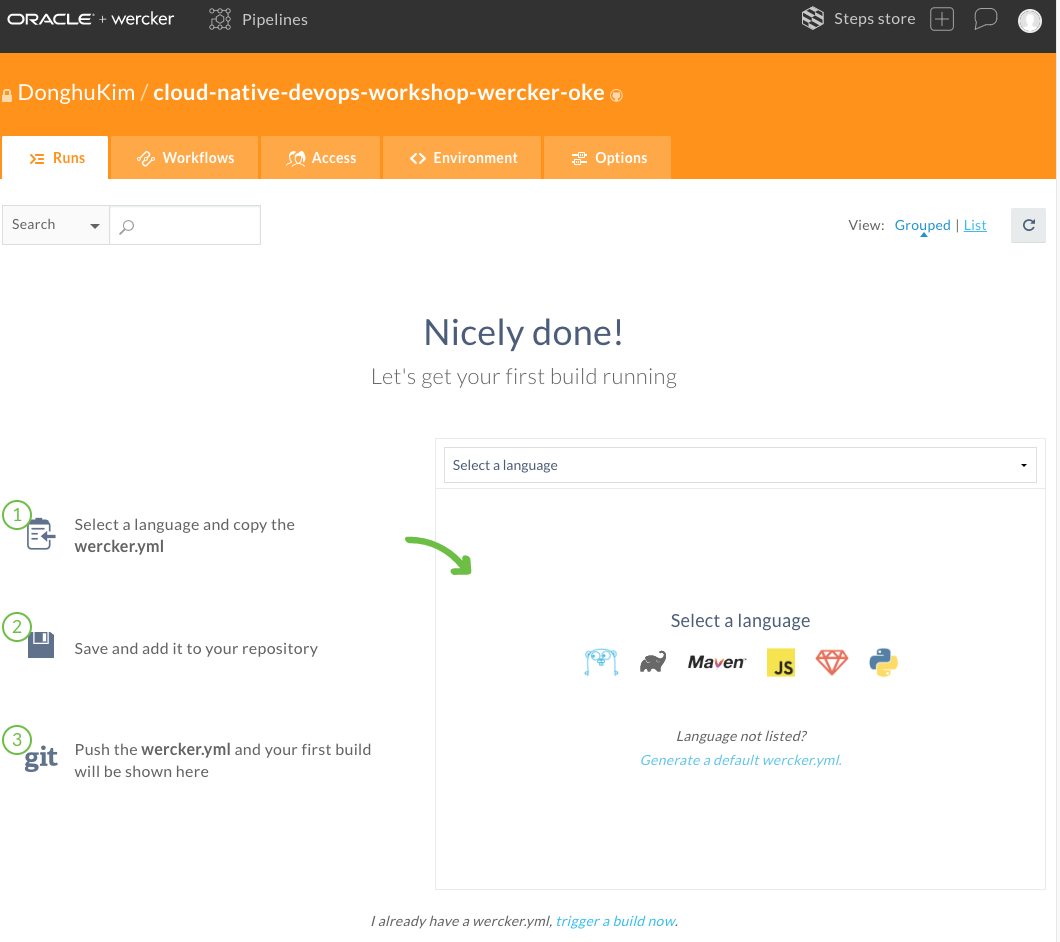Click the 'Nicely done!' heading
1060x942 pixels.
tap(523, 332)
